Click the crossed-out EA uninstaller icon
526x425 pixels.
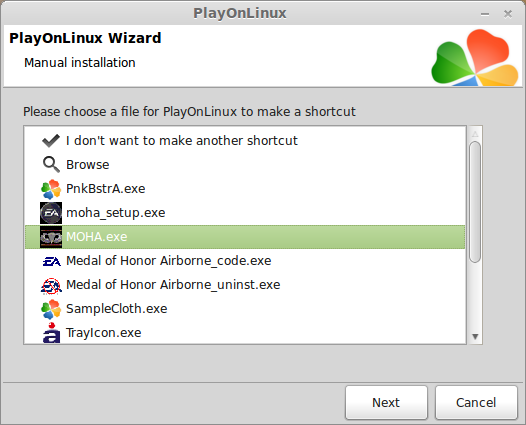pyautogui.click(x=51, y=285)
